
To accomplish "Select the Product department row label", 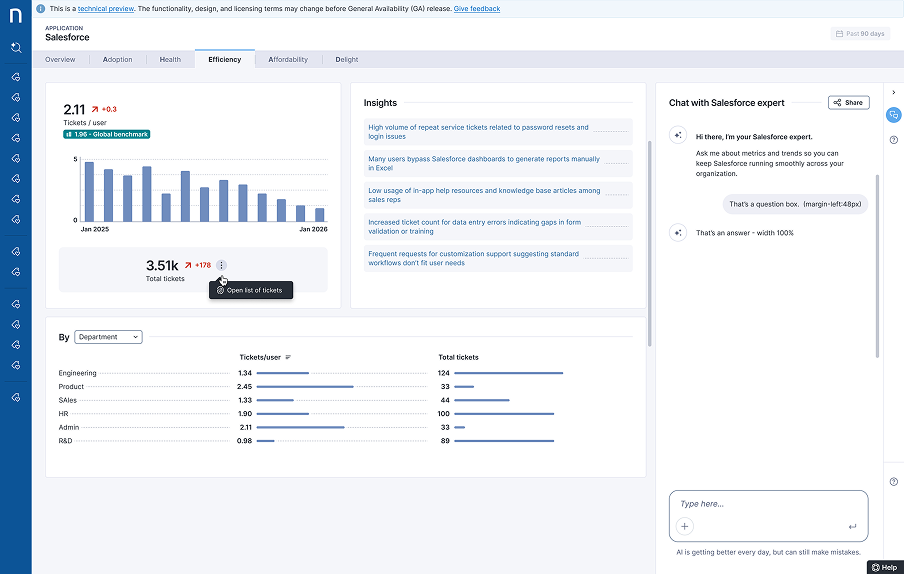I will point(71,387).
